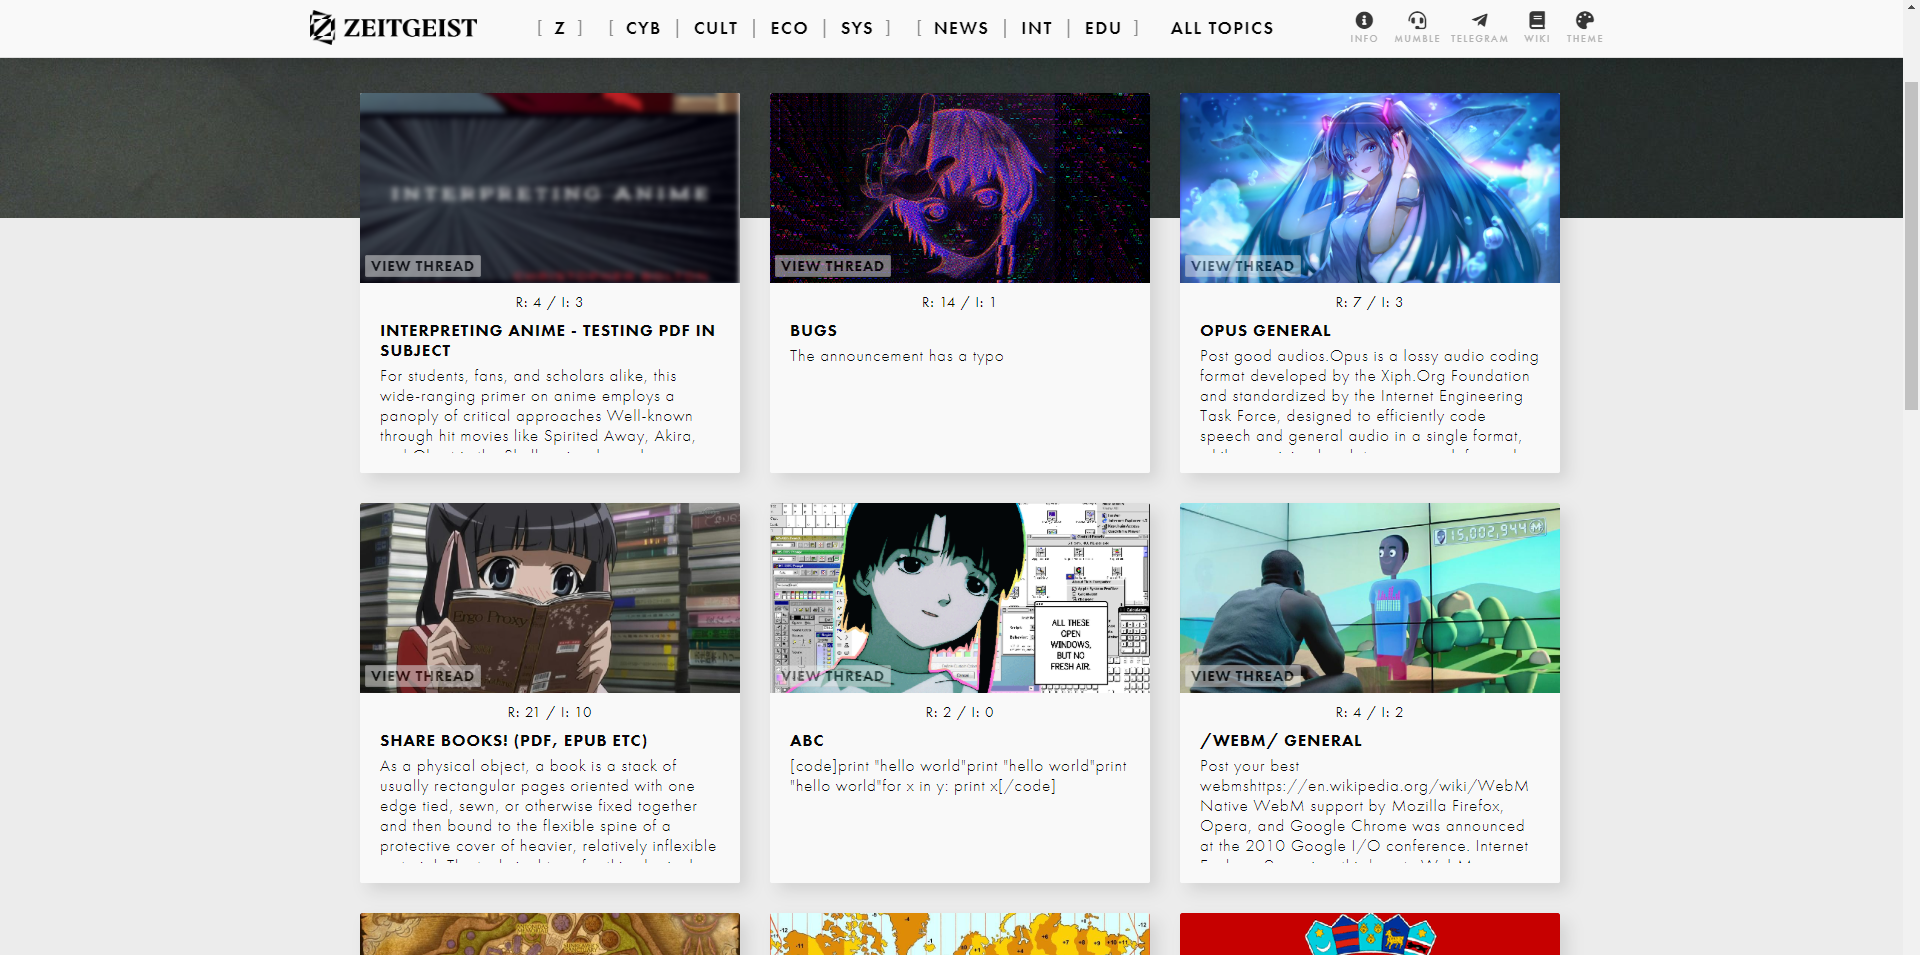
Task: Open the CYB board
Action: (x=643, y=28)
